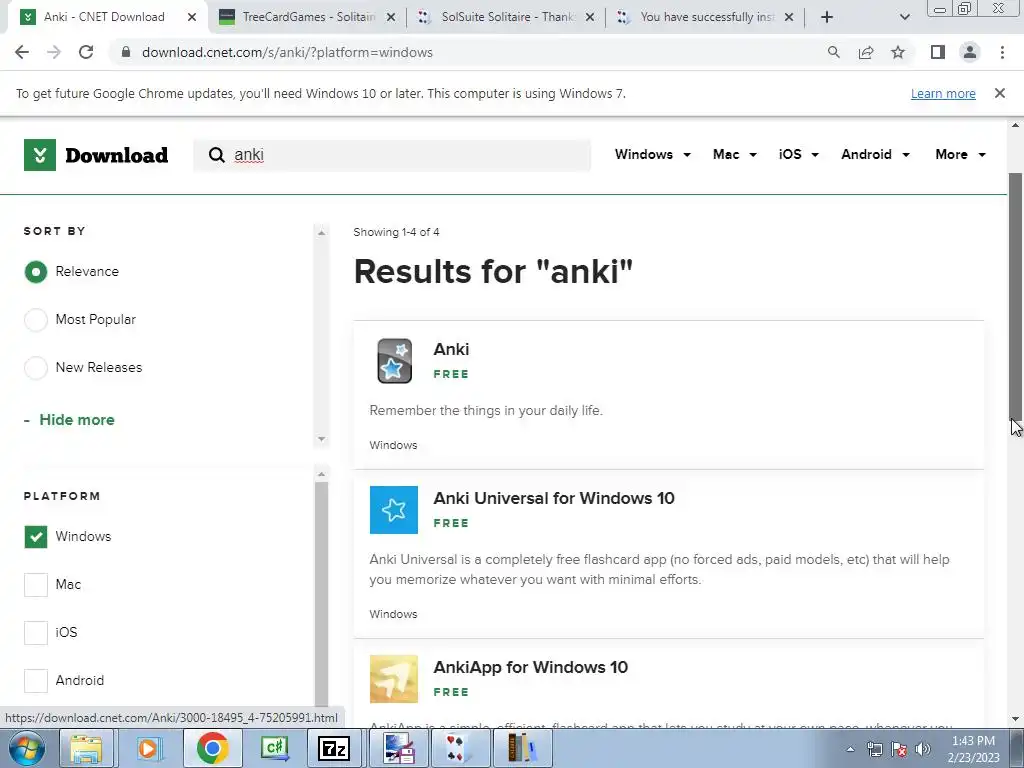Close the TreeCardGames tab
This screenshot has width=1024, height=768.
click(x=391, y=17)
